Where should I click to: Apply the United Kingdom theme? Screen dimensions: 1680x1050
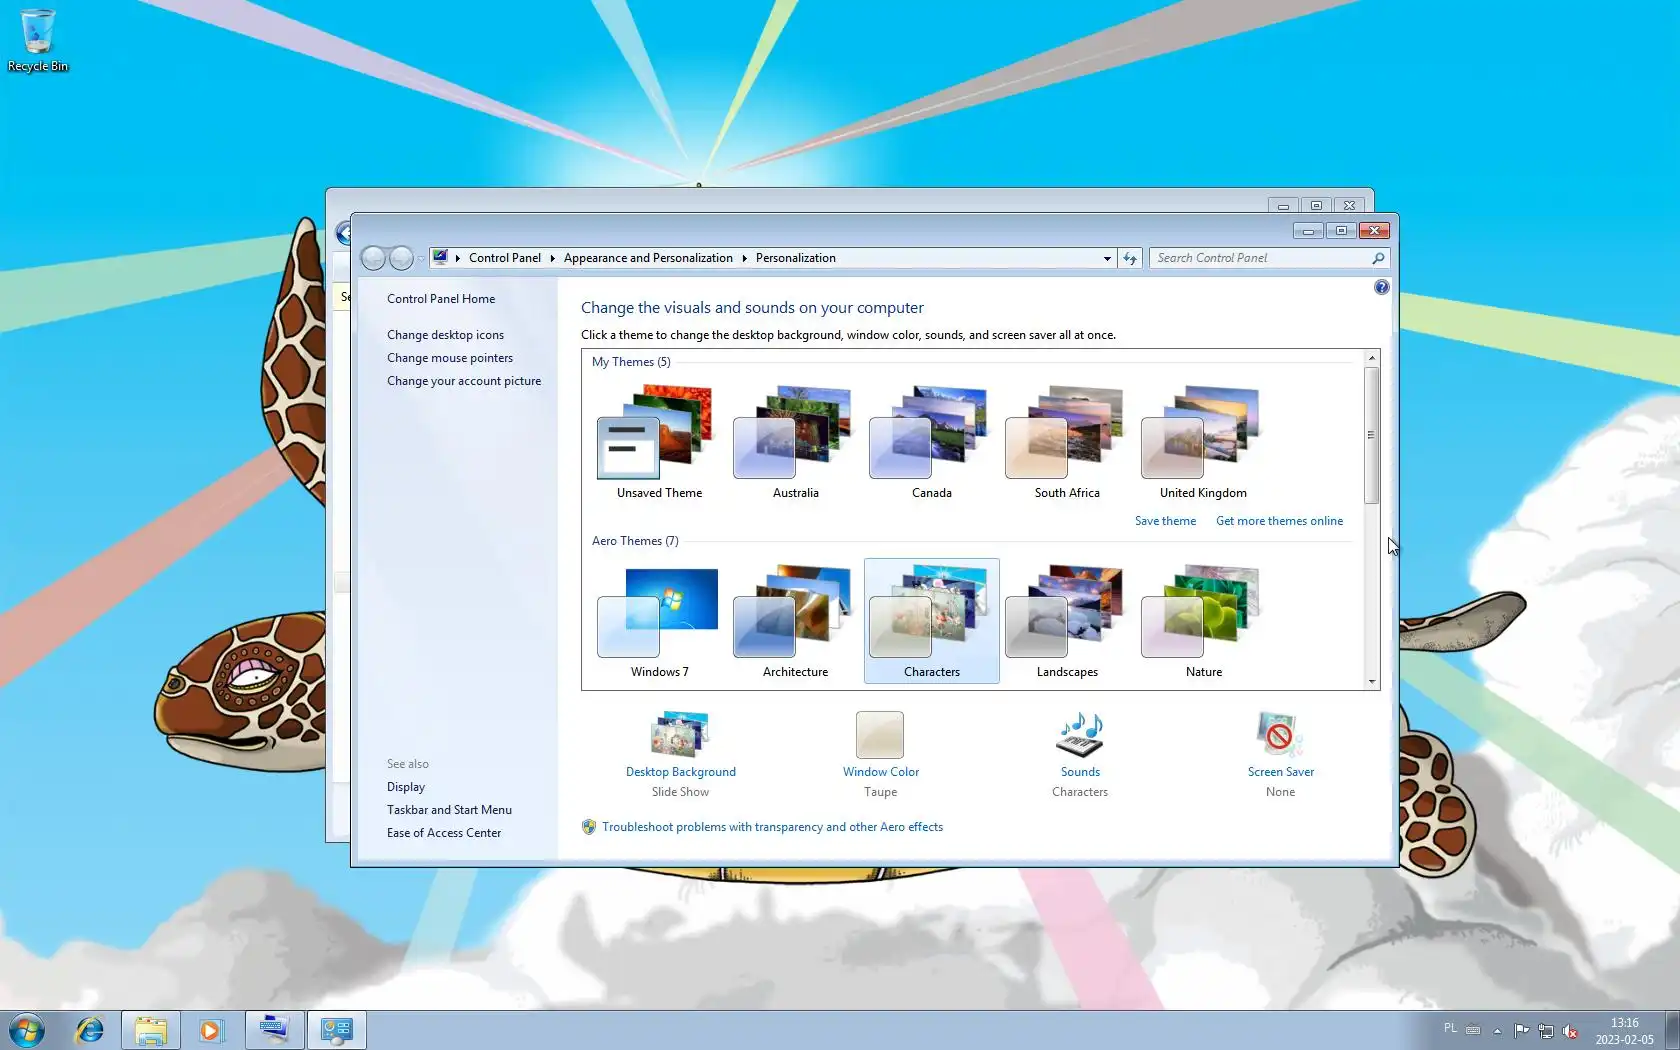[x=1203, y=441]
